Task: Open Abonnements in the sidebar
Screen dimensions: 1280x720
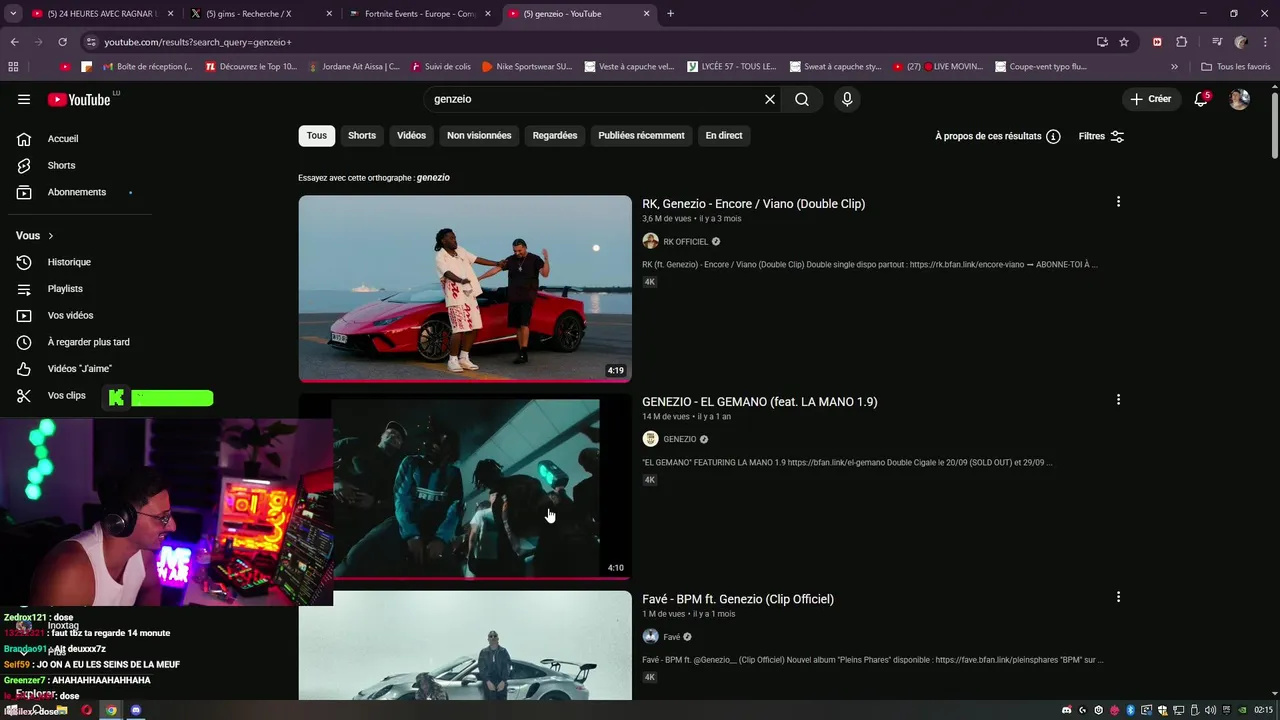Action: (x=76, y=192)
